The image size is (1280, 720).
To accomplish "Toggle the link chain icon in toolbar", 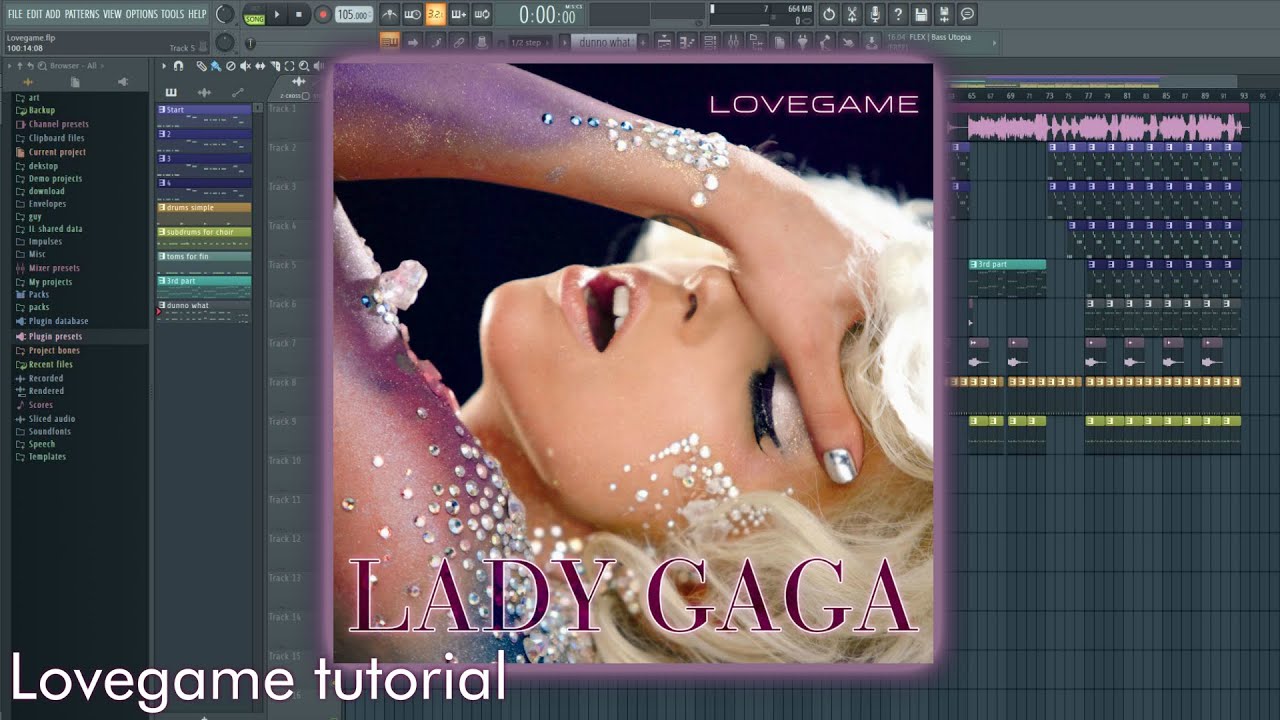I will tap(459, 42).
